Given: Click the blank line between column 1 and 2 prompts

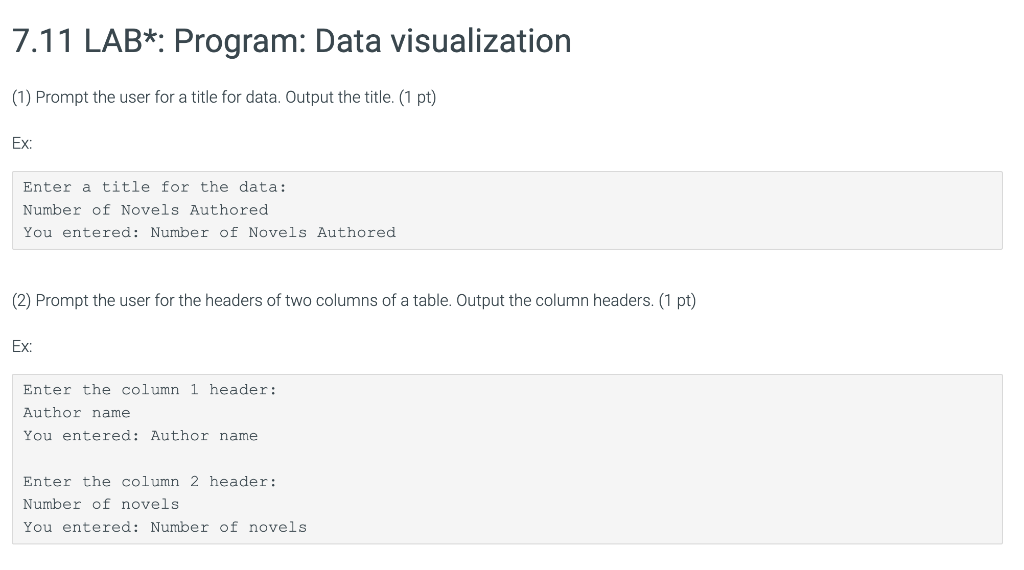Looking at the screenshot, I should point(507,459).
